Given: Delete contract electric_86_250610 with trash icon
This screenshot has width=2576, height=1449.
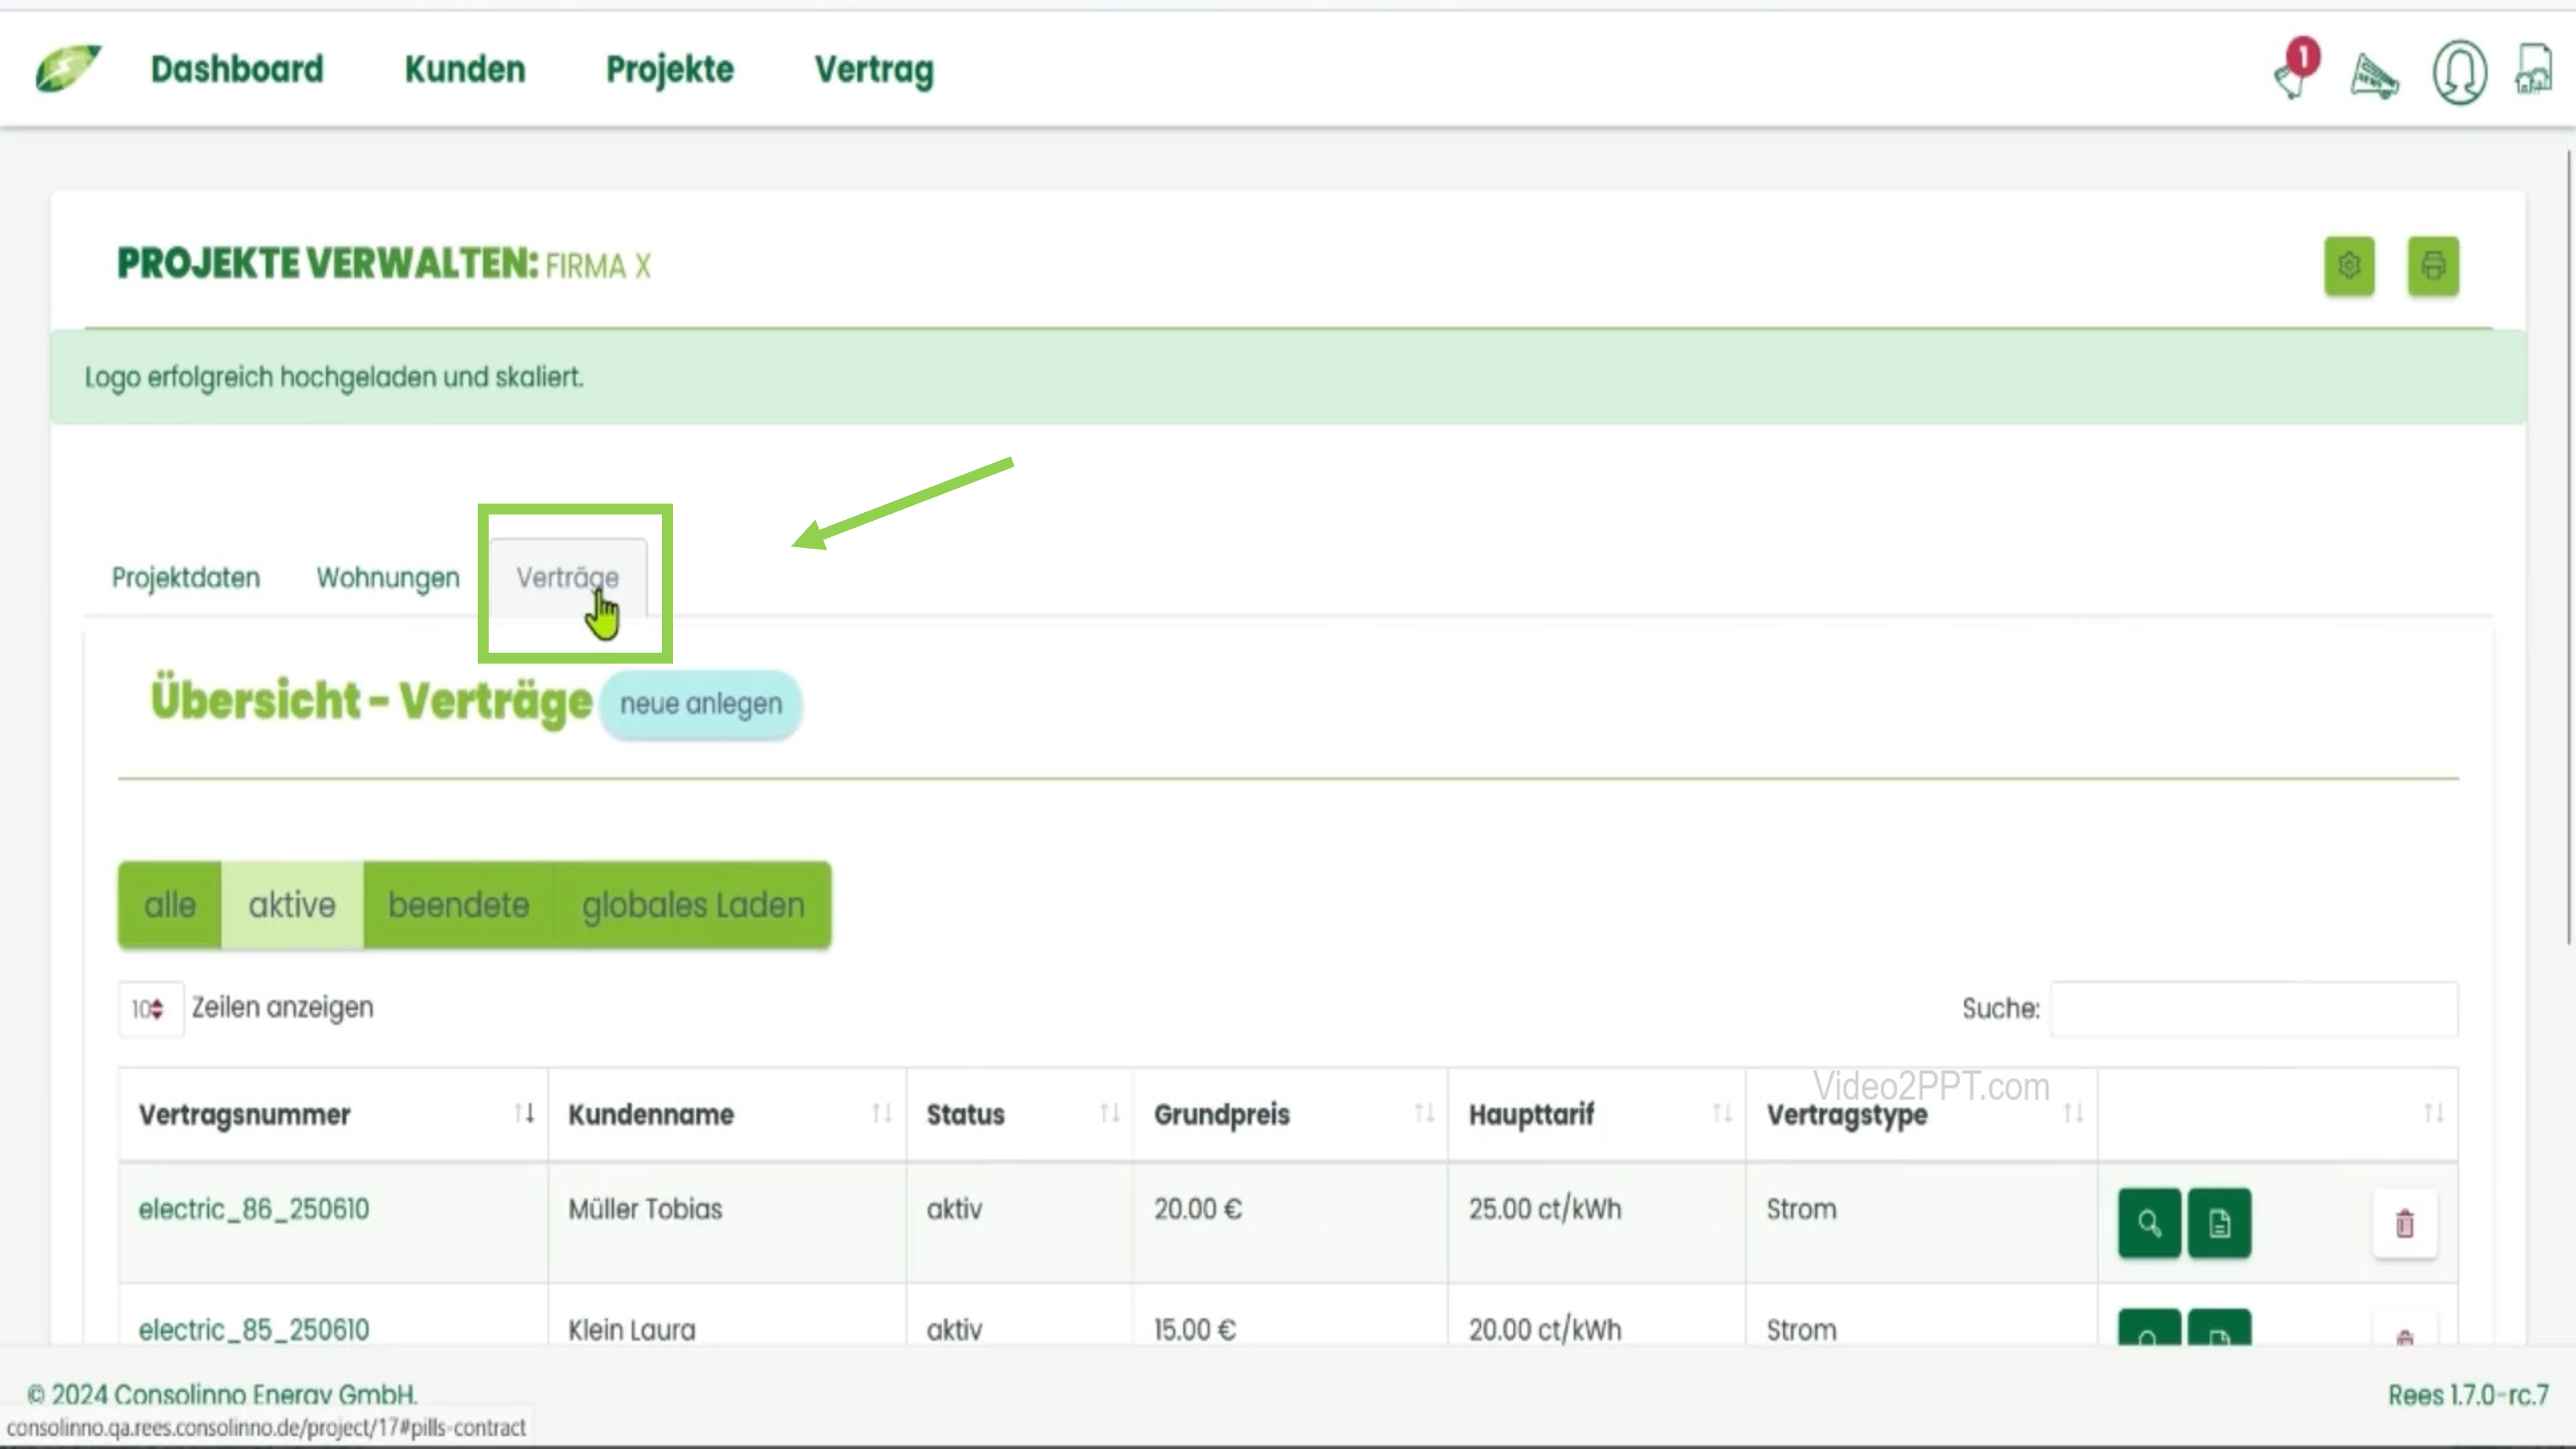Looking at the screenshot, I should coord(2404,1222).
